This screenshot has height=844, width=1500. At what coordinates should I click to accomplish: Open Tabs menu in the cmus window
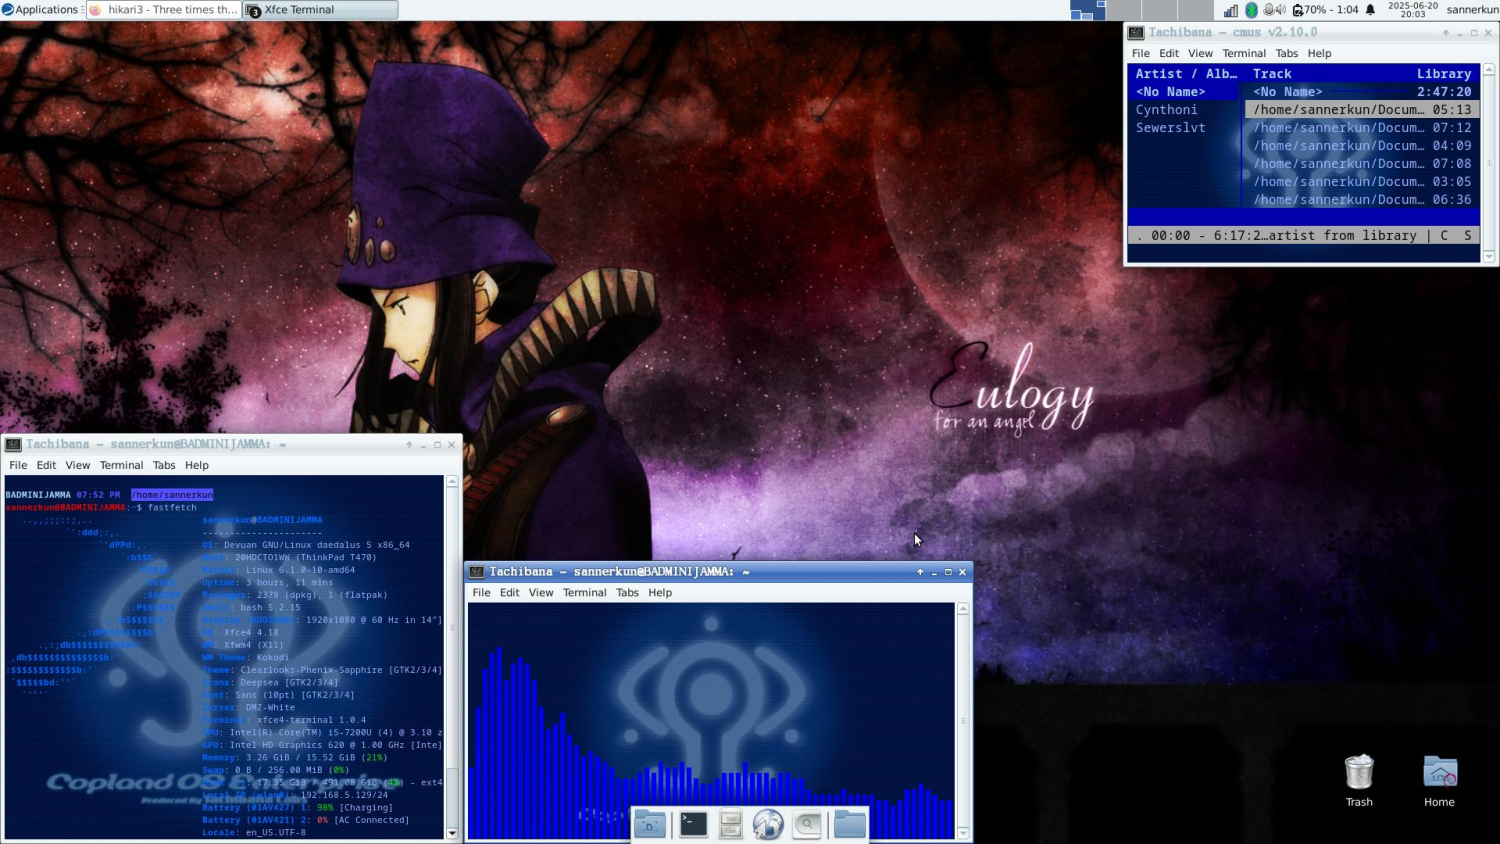(x=1287, y=53)
